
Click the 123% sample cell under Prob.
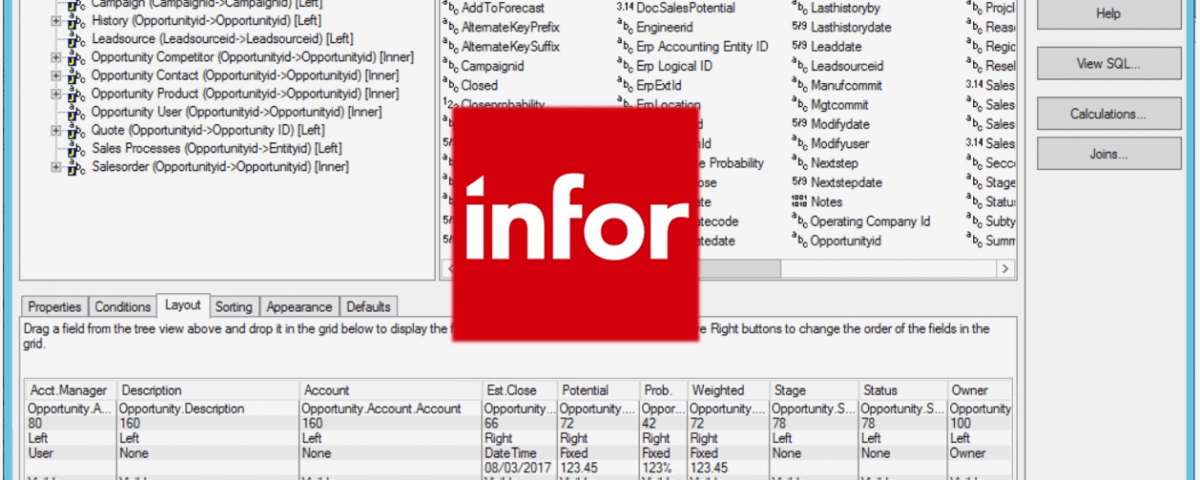[x=663, y=467]
